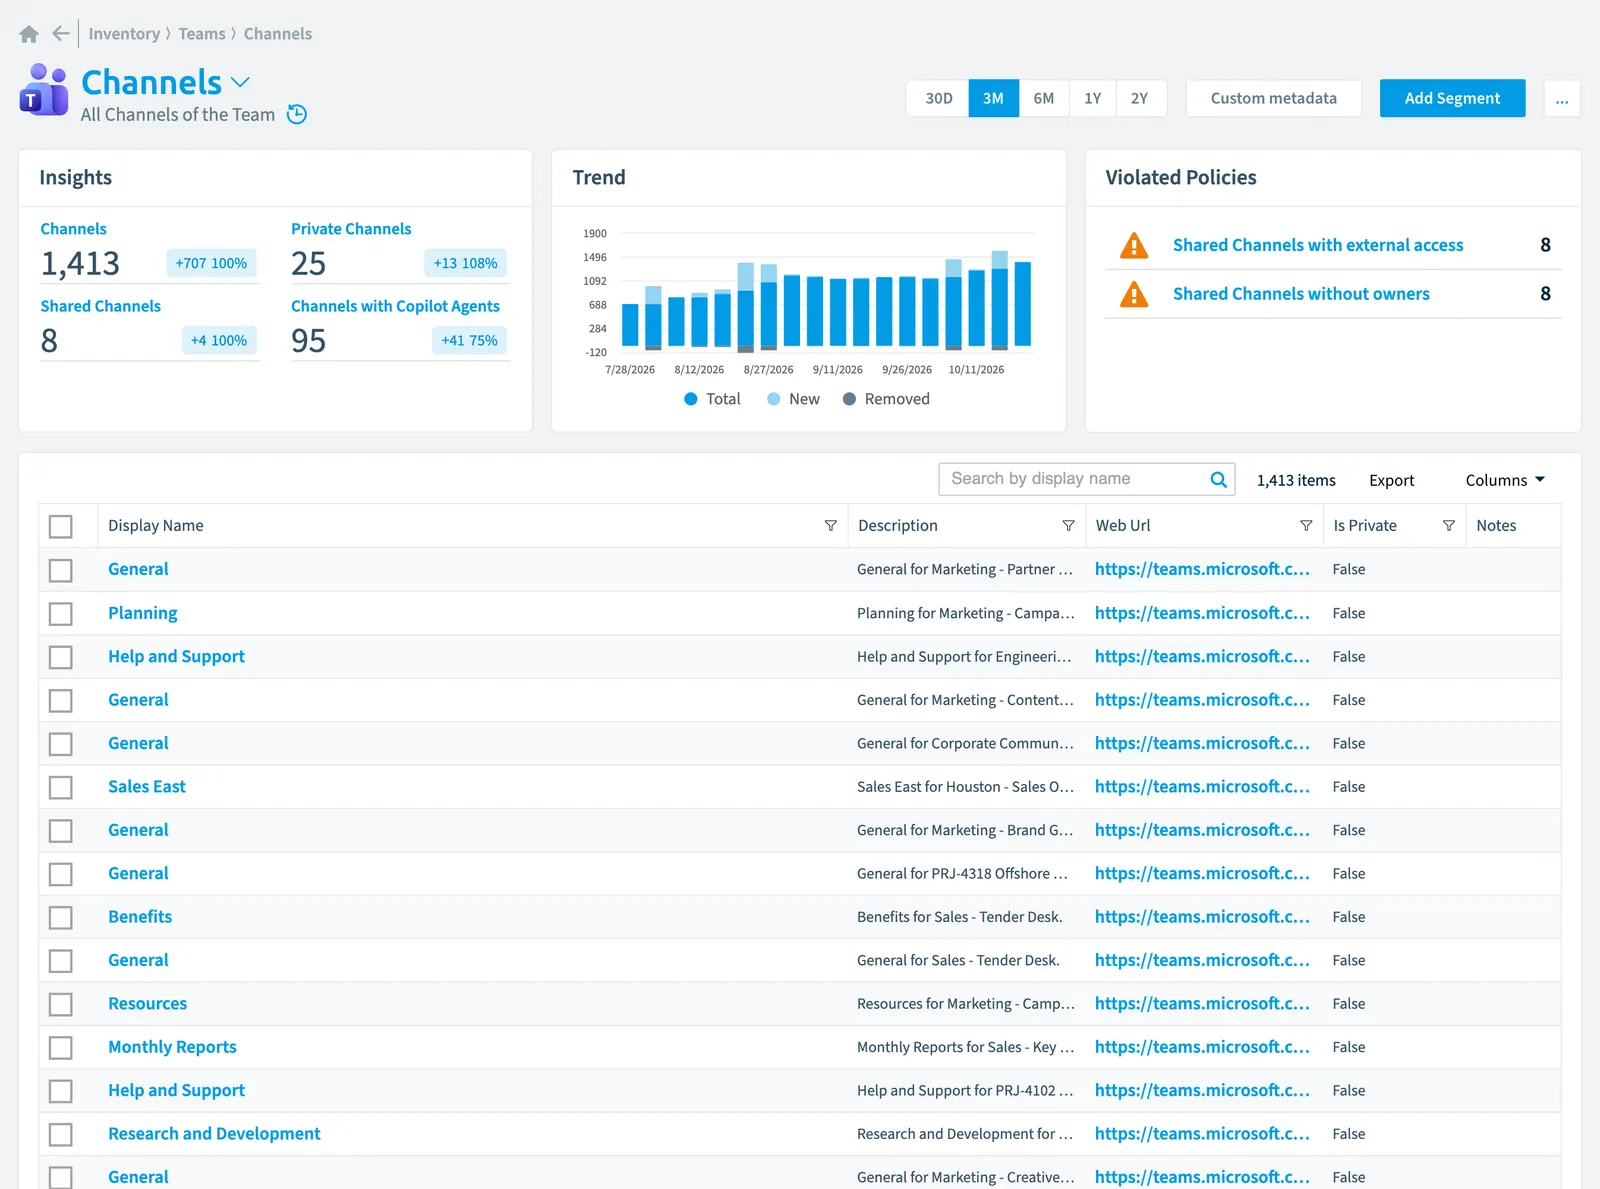Open the history clock icon
Viewport: 1600px width, 1189px height.
[297, 114]
